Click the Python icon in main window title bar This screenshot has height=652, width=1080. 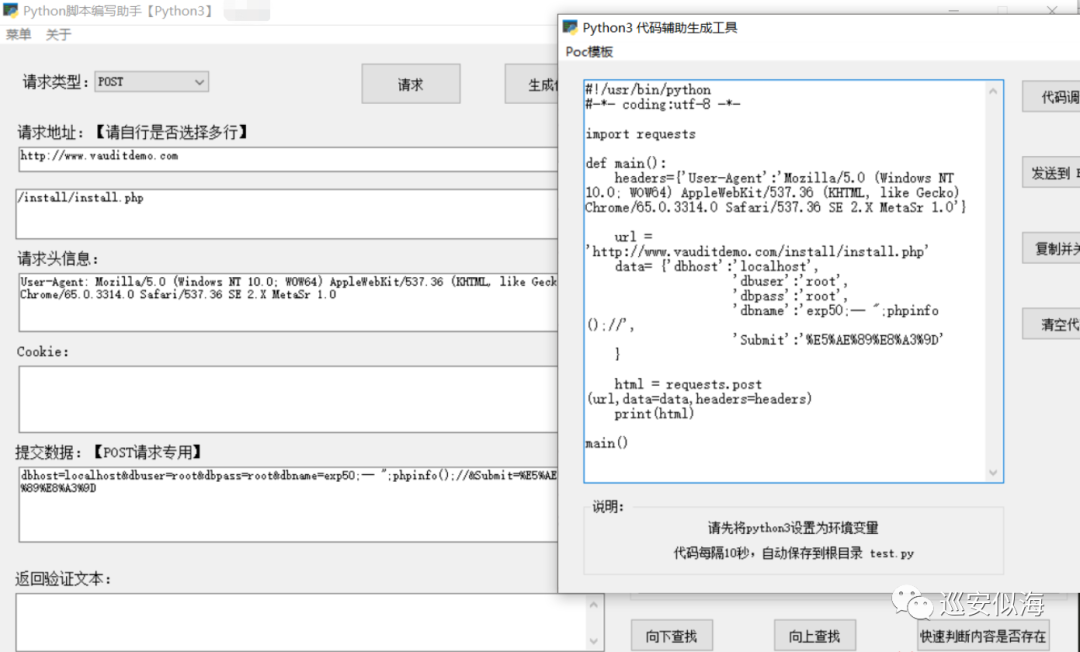click(10, 10)
